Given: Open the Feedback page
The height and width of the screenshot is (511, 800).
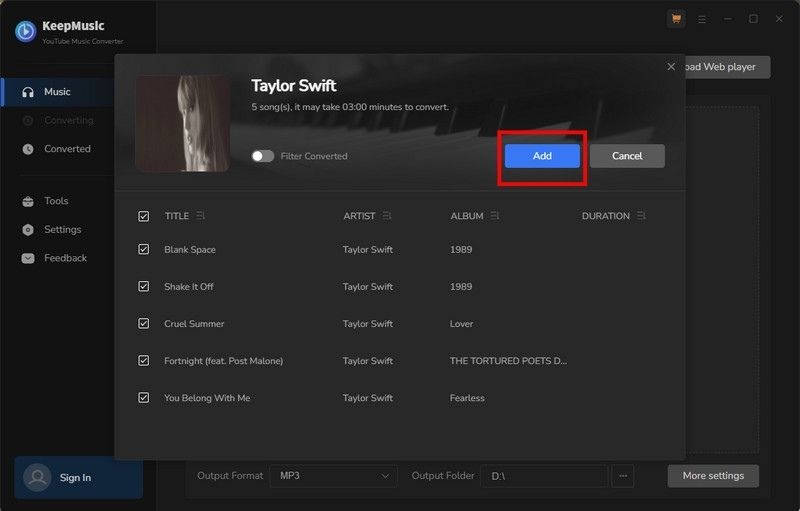Looking at the screenshot, I should (x=57, y=258).
